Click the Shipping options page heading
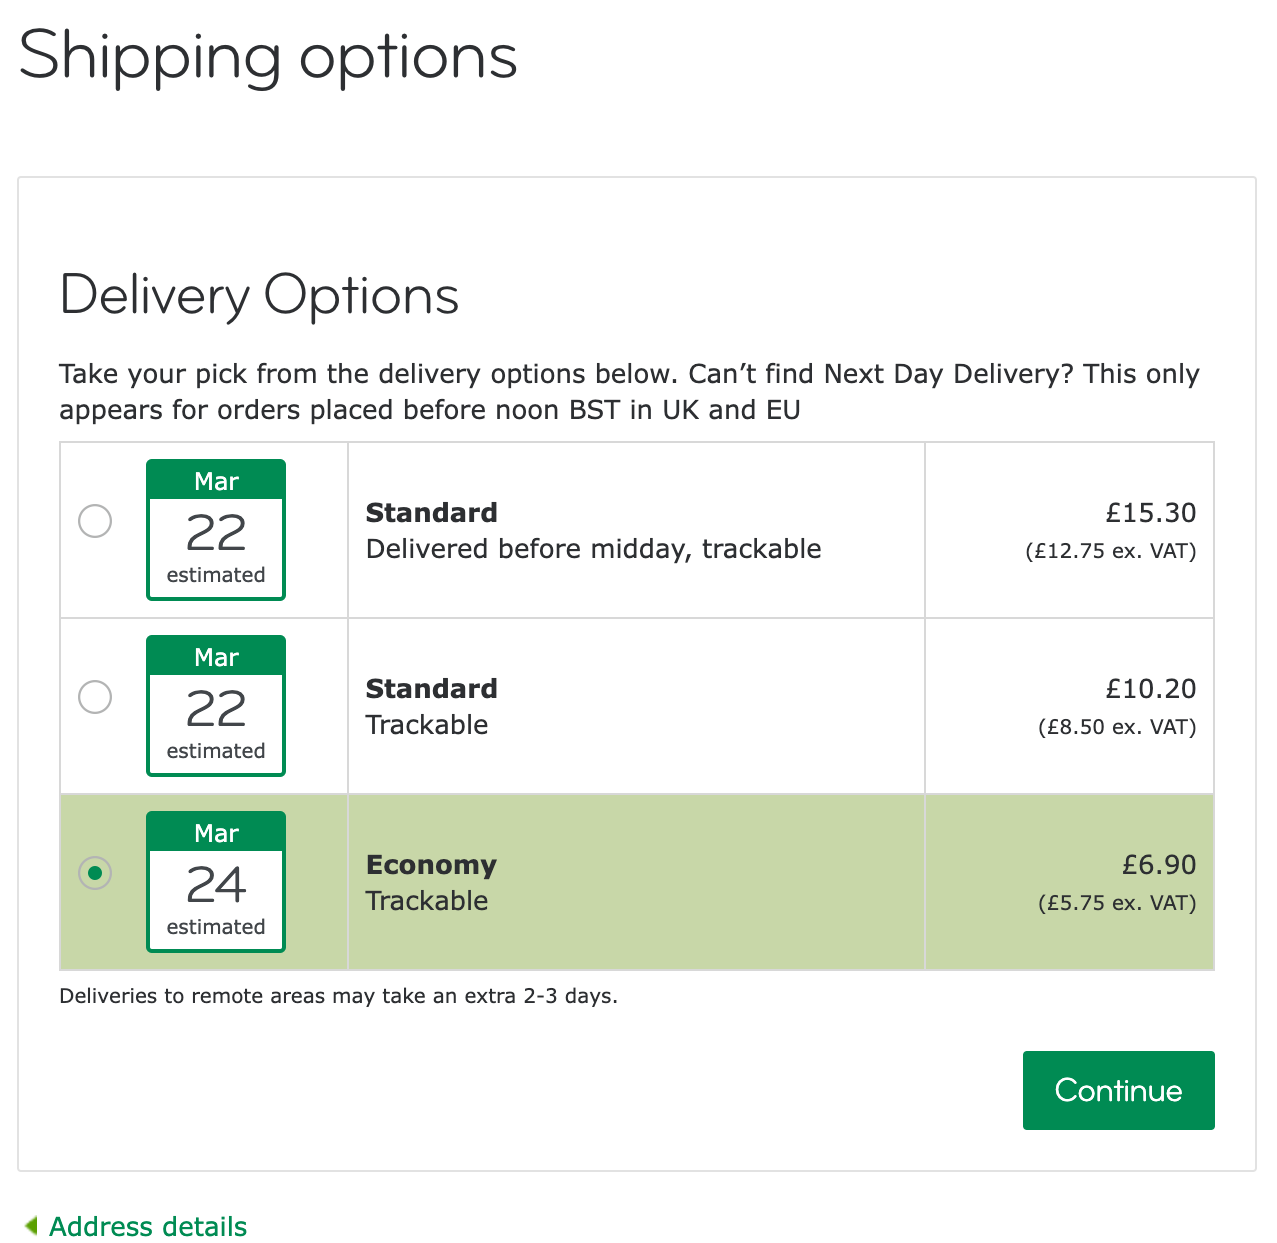 point(268,57)
